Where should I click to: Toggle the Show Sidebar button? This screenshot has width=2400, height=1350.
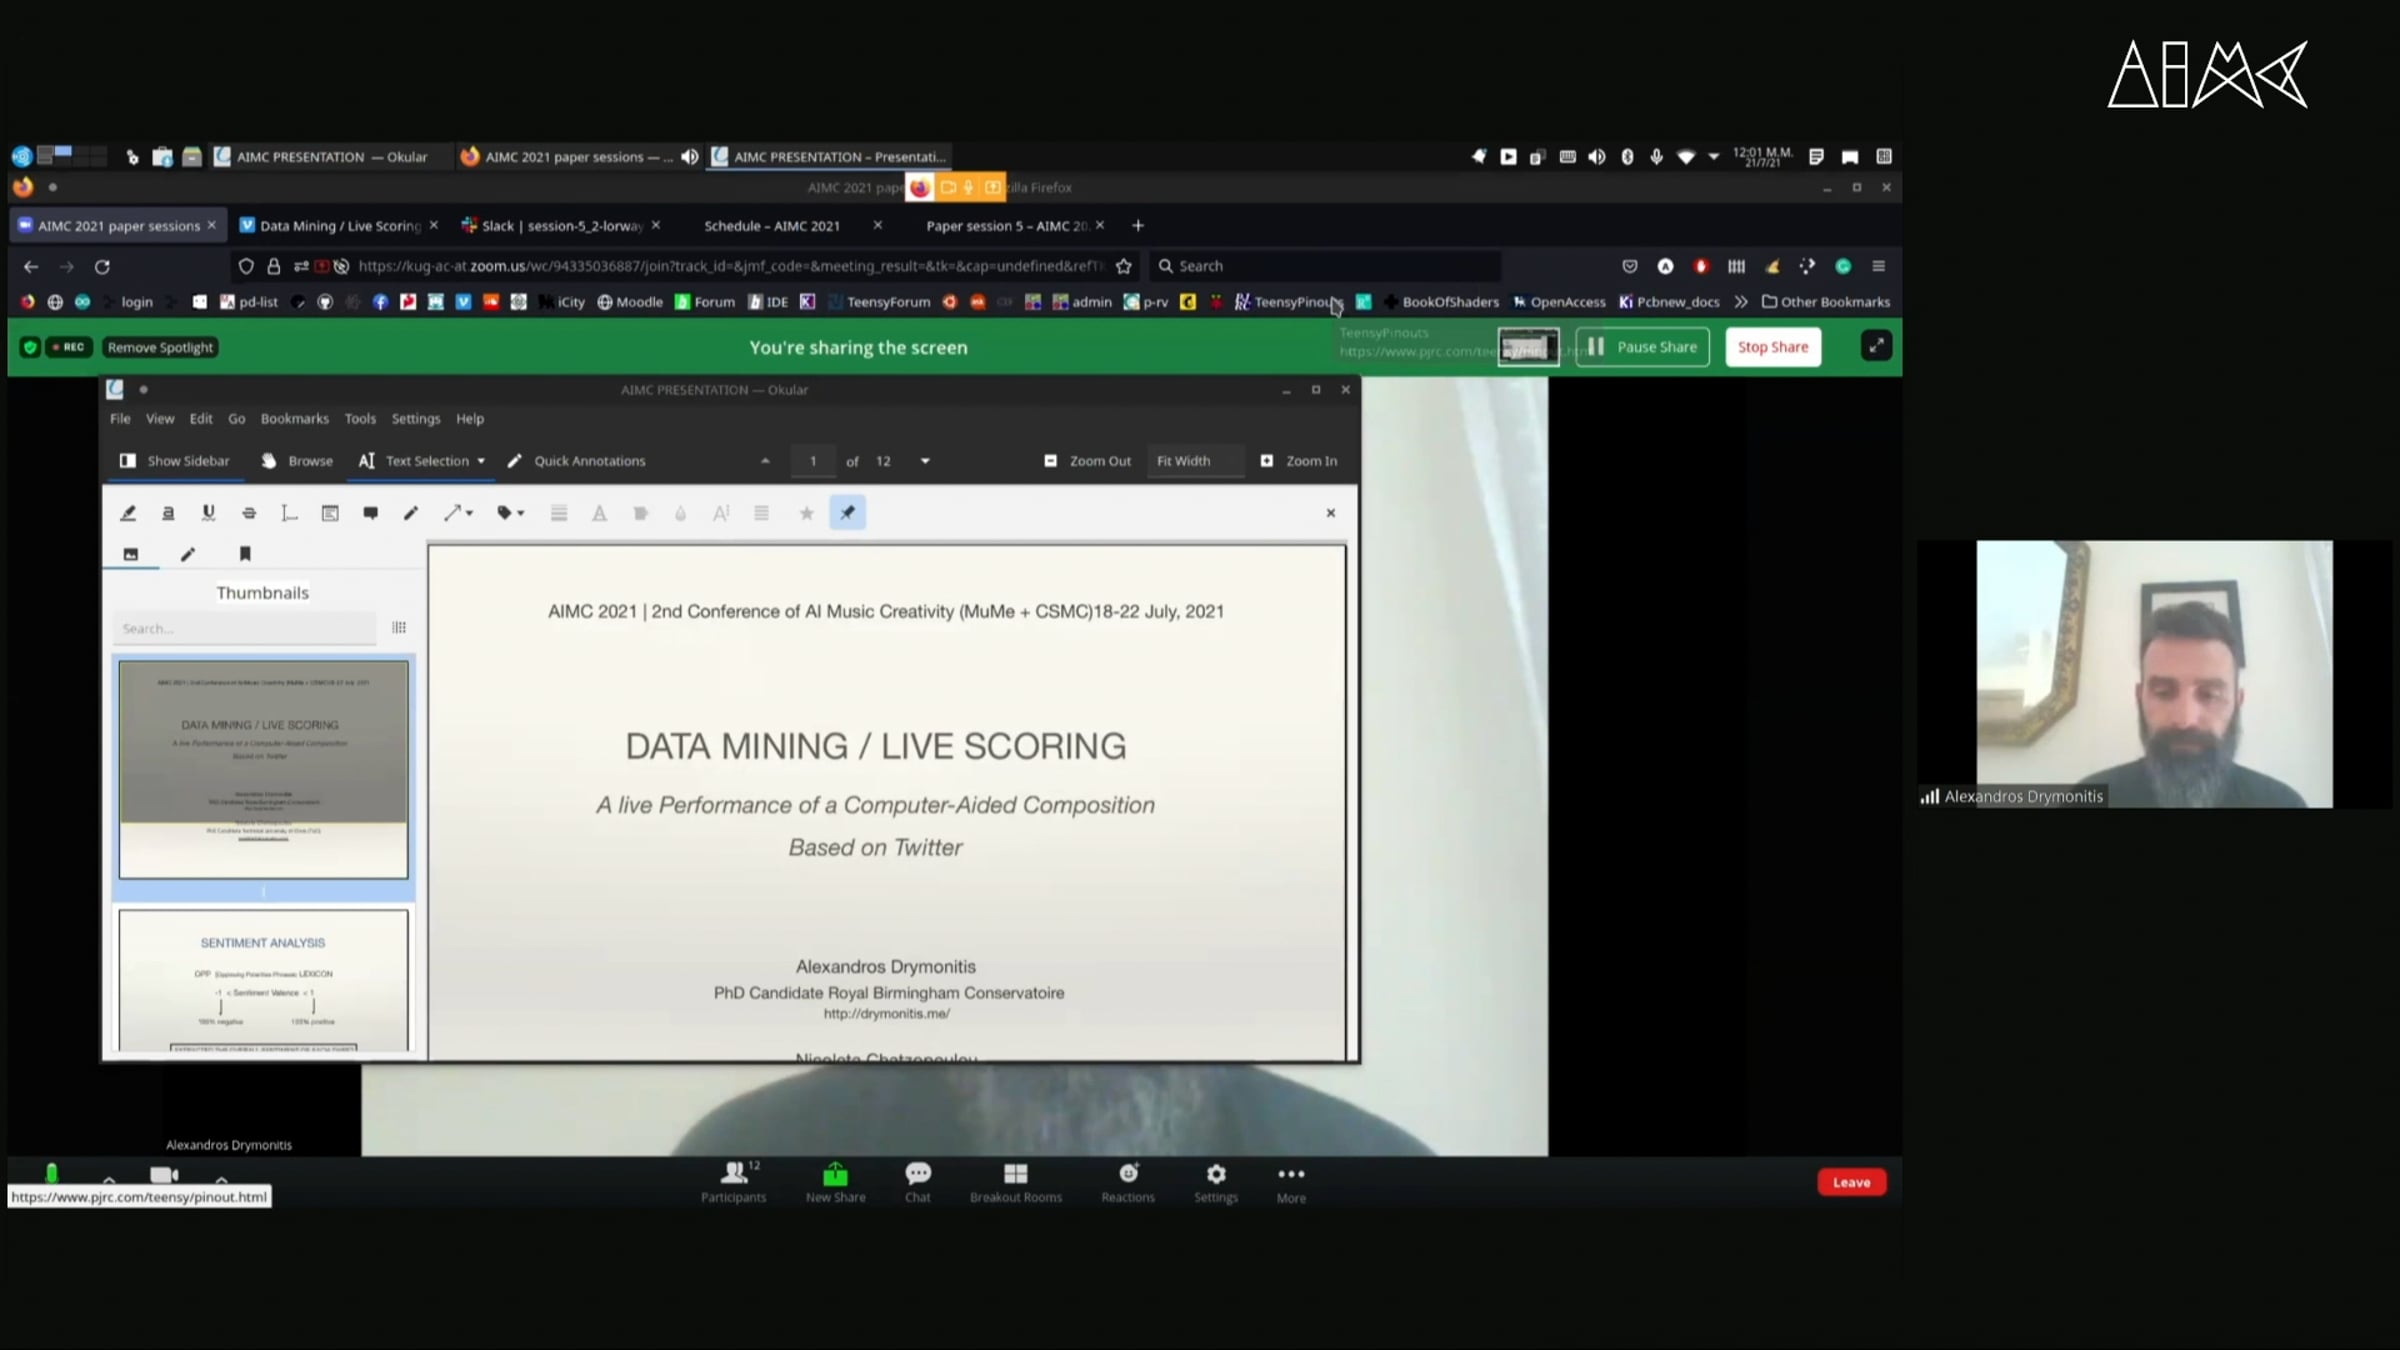click(175, 461)
